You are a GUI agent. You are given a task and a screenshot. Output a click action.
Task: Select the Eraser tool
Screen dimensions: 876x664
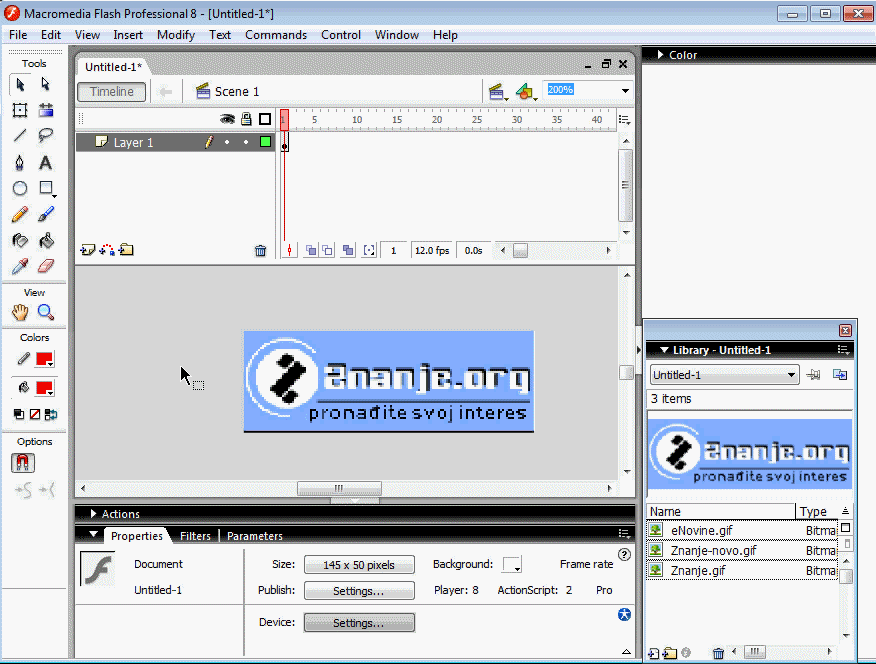[x=46, y=266]
